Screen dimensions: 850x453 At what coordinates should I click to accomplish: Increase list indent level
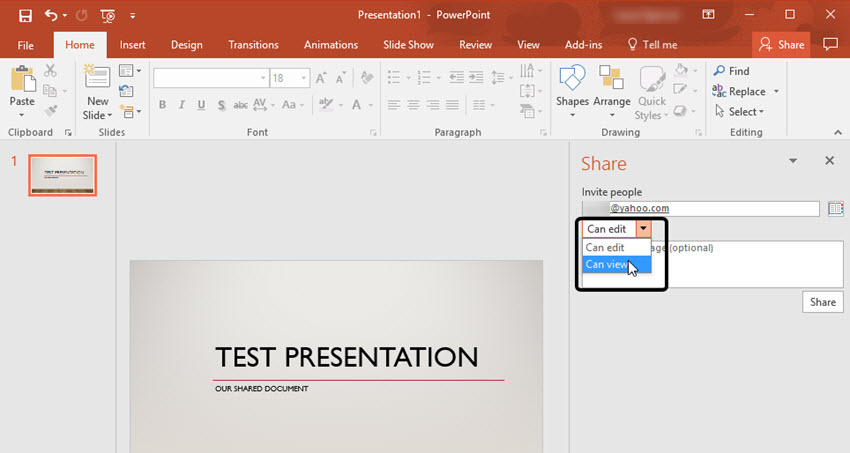coord(476,77)
